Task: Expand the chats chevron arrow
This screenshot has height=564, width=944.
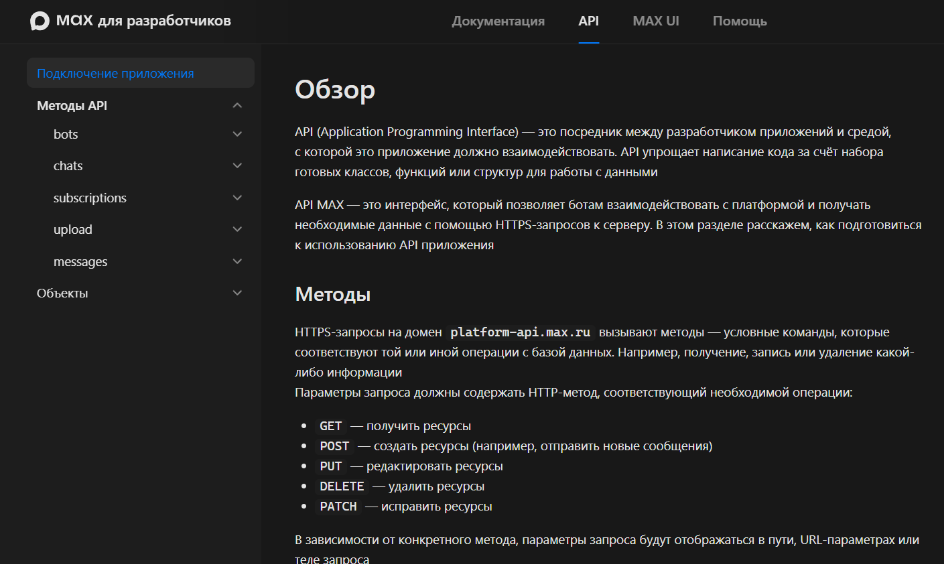Action: click(237, 166)
